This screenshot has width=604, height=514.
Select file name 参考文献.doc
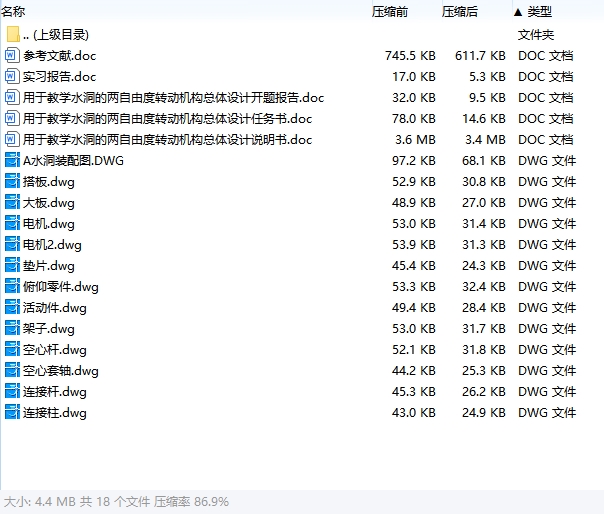tap(59, 56)
